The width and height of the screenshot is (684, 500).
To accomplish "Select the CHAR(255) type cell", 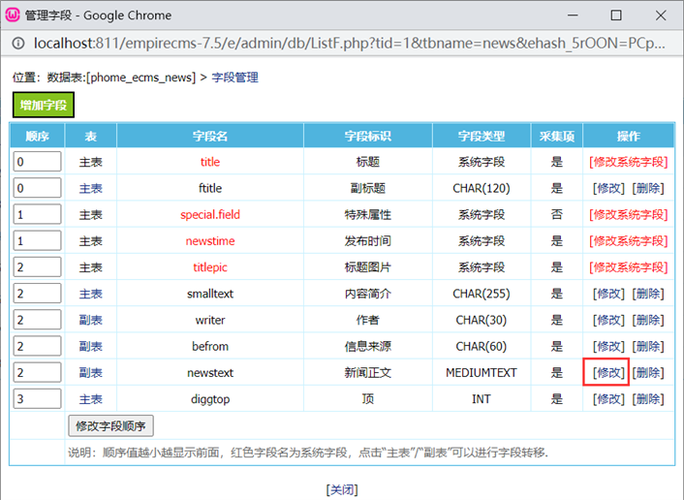I will tap(481, 294).
